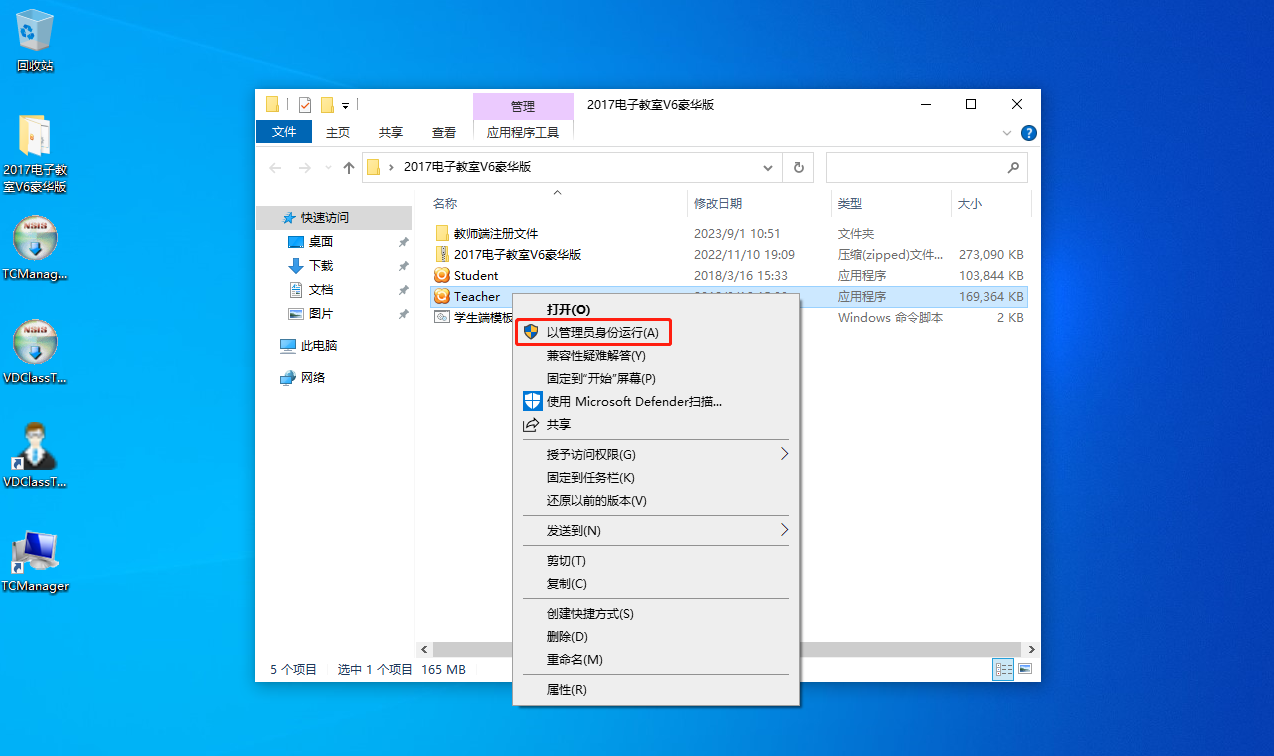Choose 重命名(M) in the context menu
The image size is (1274, 756).
point(655,659)
